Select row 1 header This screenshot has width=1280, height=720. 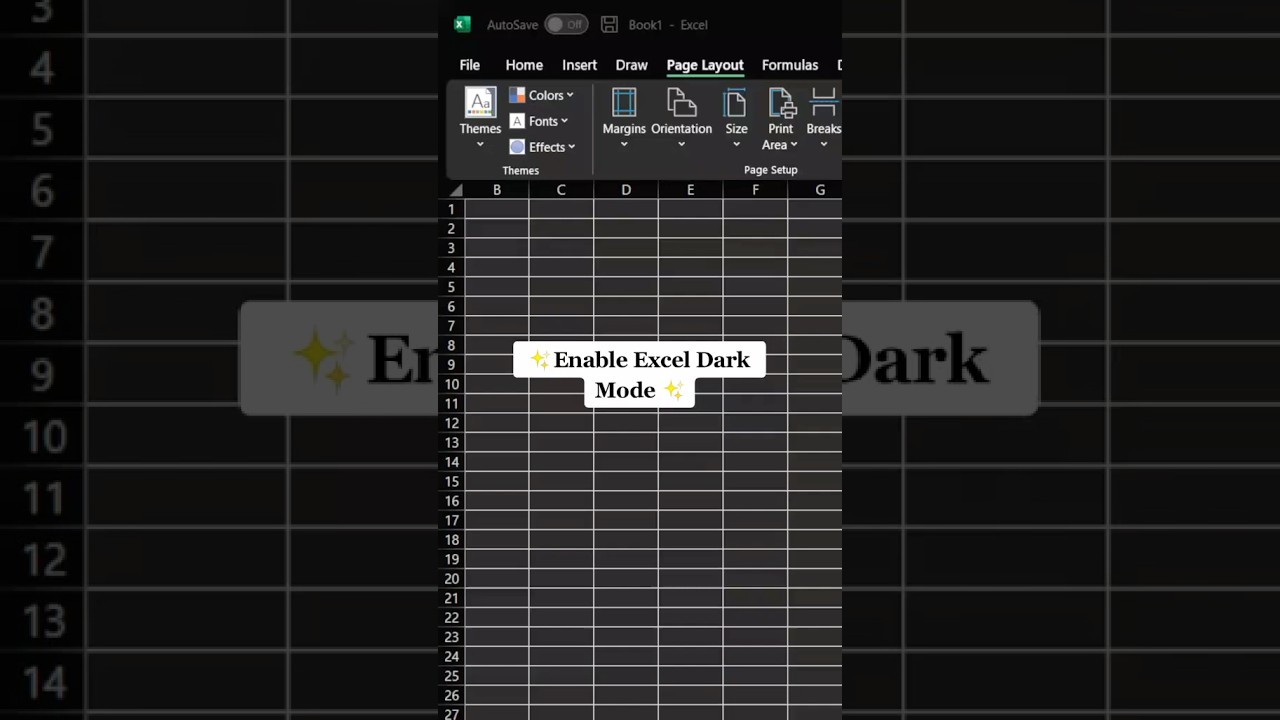[451, 209]
